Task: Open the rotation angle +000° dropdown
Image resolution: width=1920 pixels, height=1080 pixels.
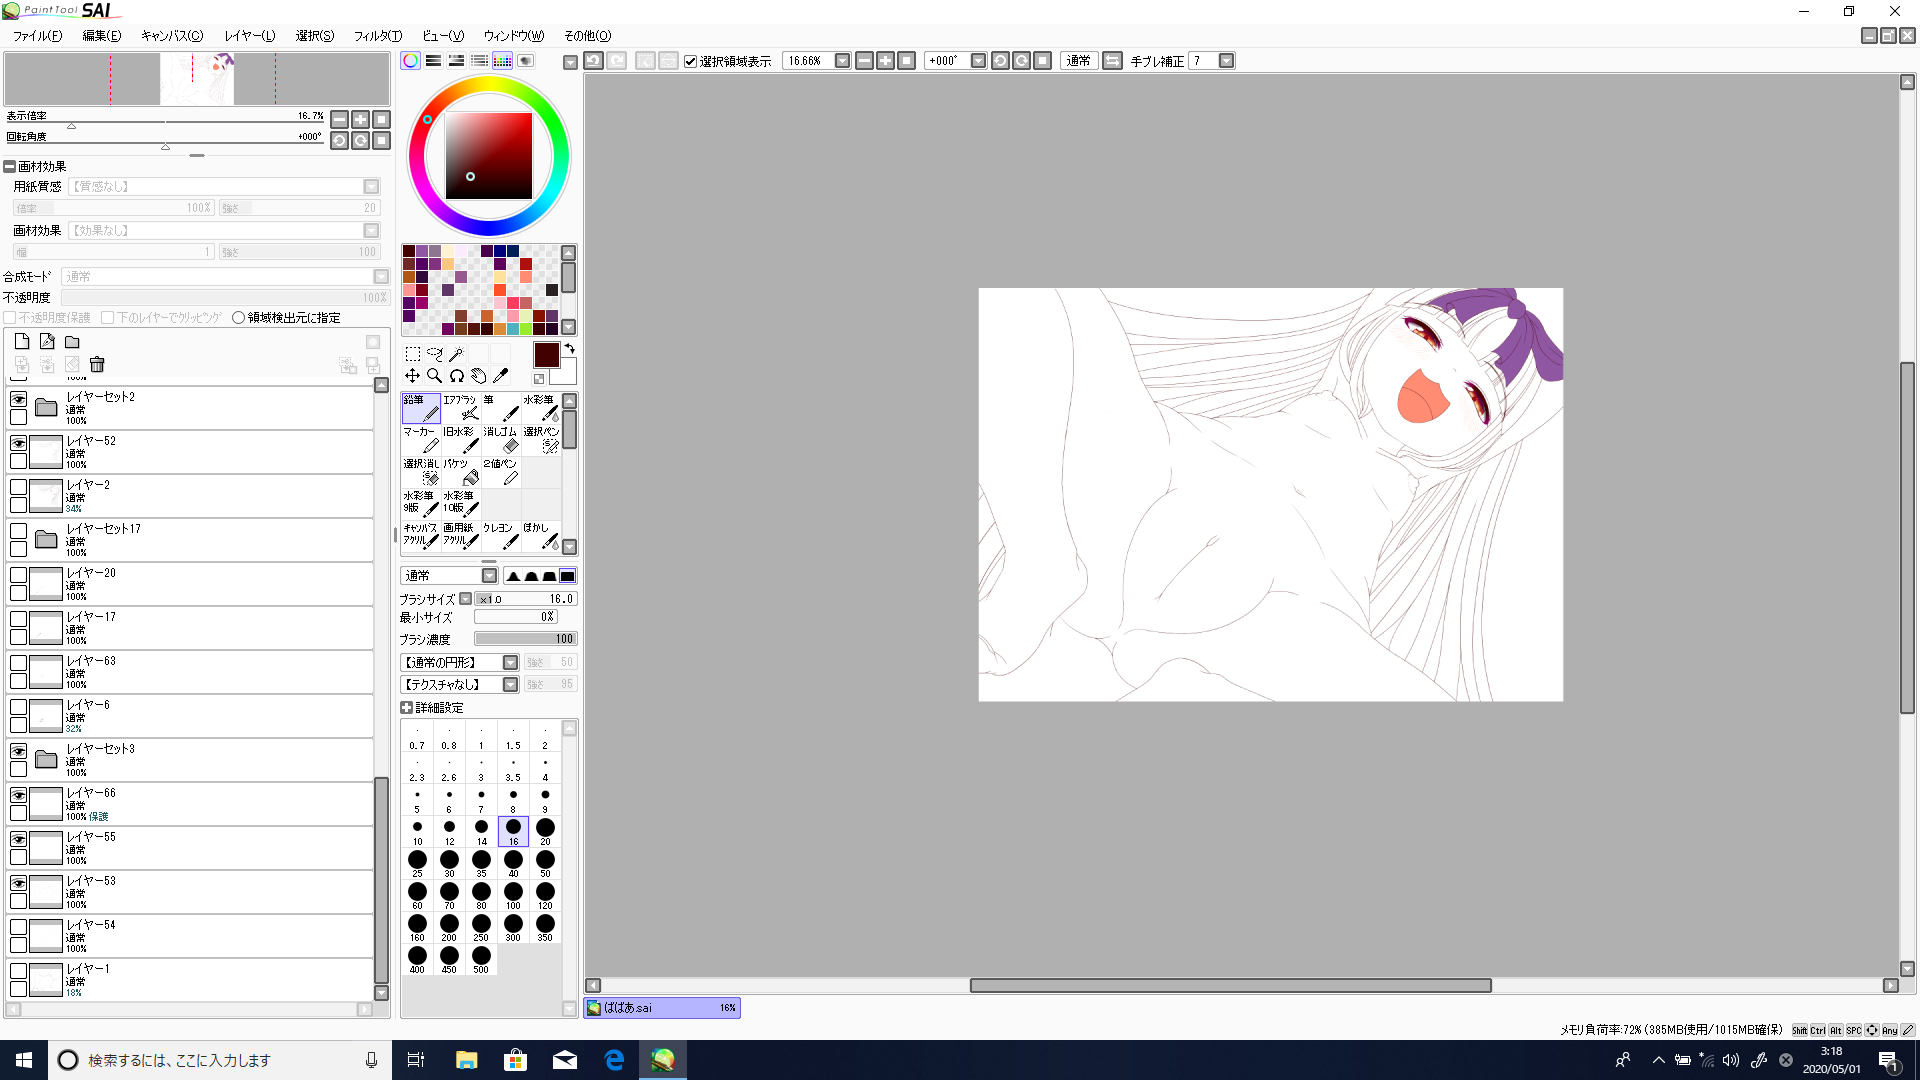Action: (978, 61)
